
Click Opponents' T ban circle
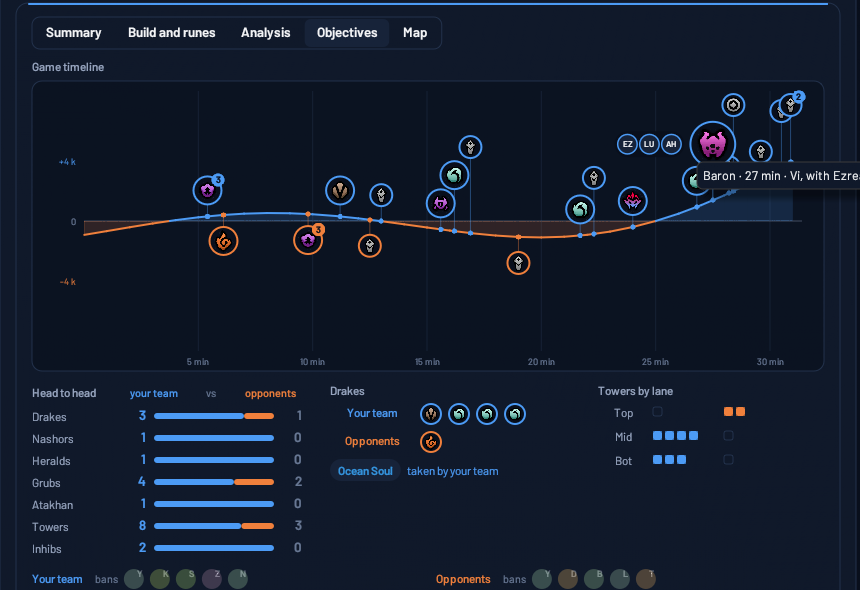click(x=646, y=579)
